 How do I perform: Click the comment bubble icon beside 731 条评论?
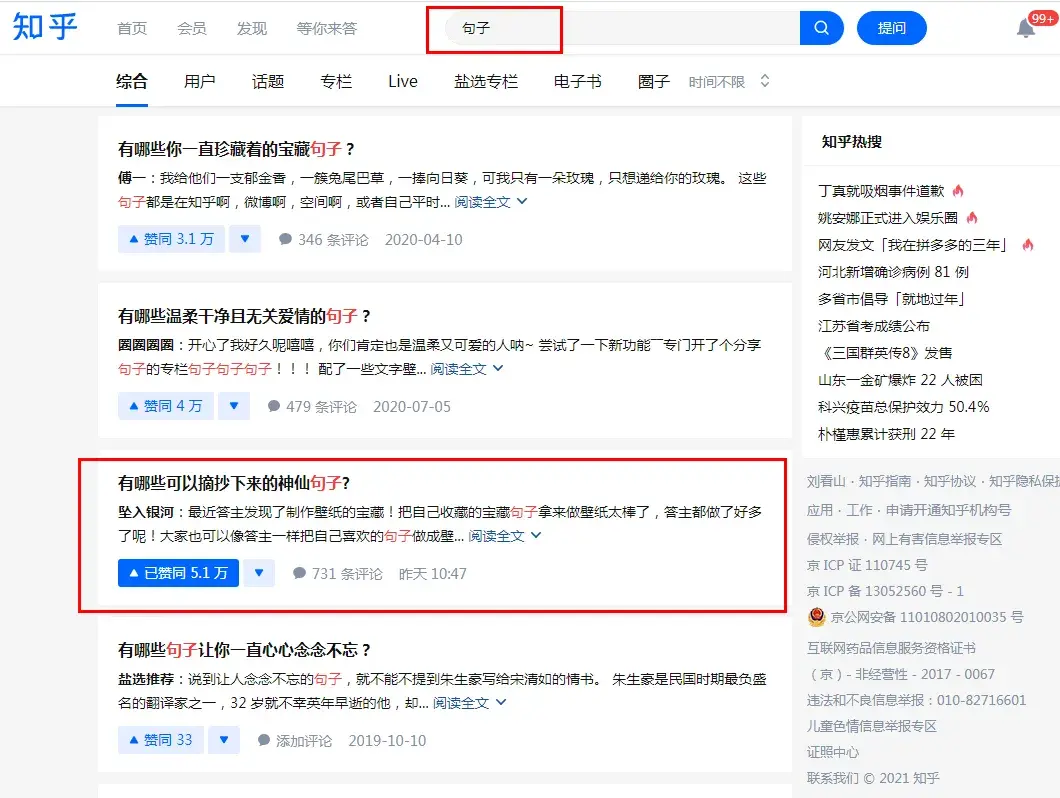(x=299, y=573)
